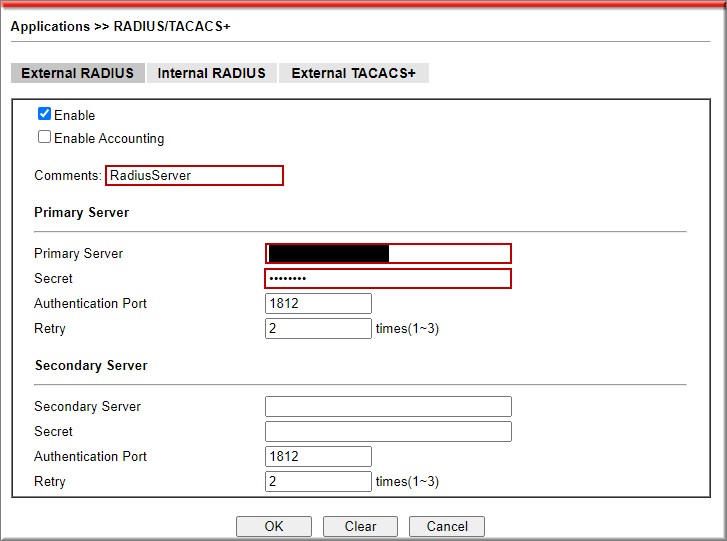Focus the empty Secondary Server address field
727x541 pixels.
[388, 406]
